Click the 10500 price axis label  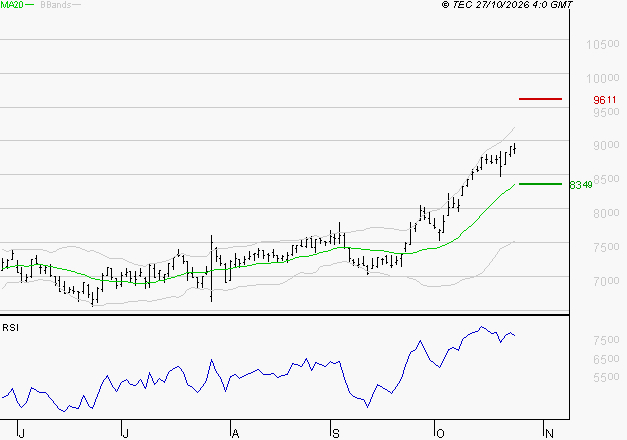(603, 44)
